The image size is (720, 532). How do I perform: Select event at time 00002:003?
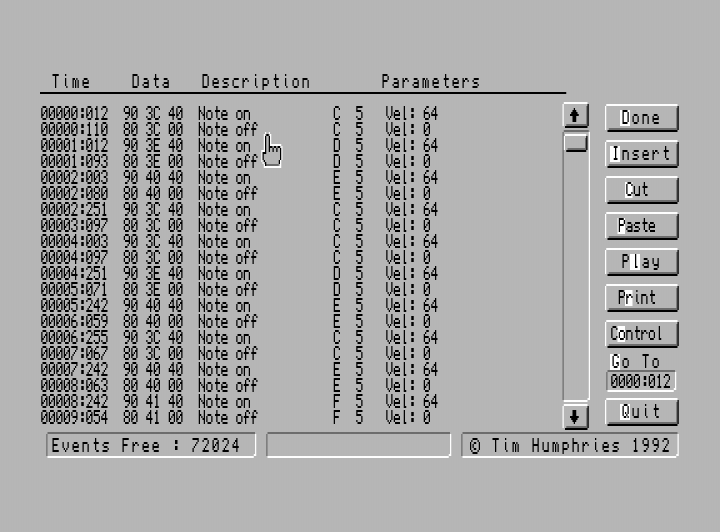click(239, 178)
